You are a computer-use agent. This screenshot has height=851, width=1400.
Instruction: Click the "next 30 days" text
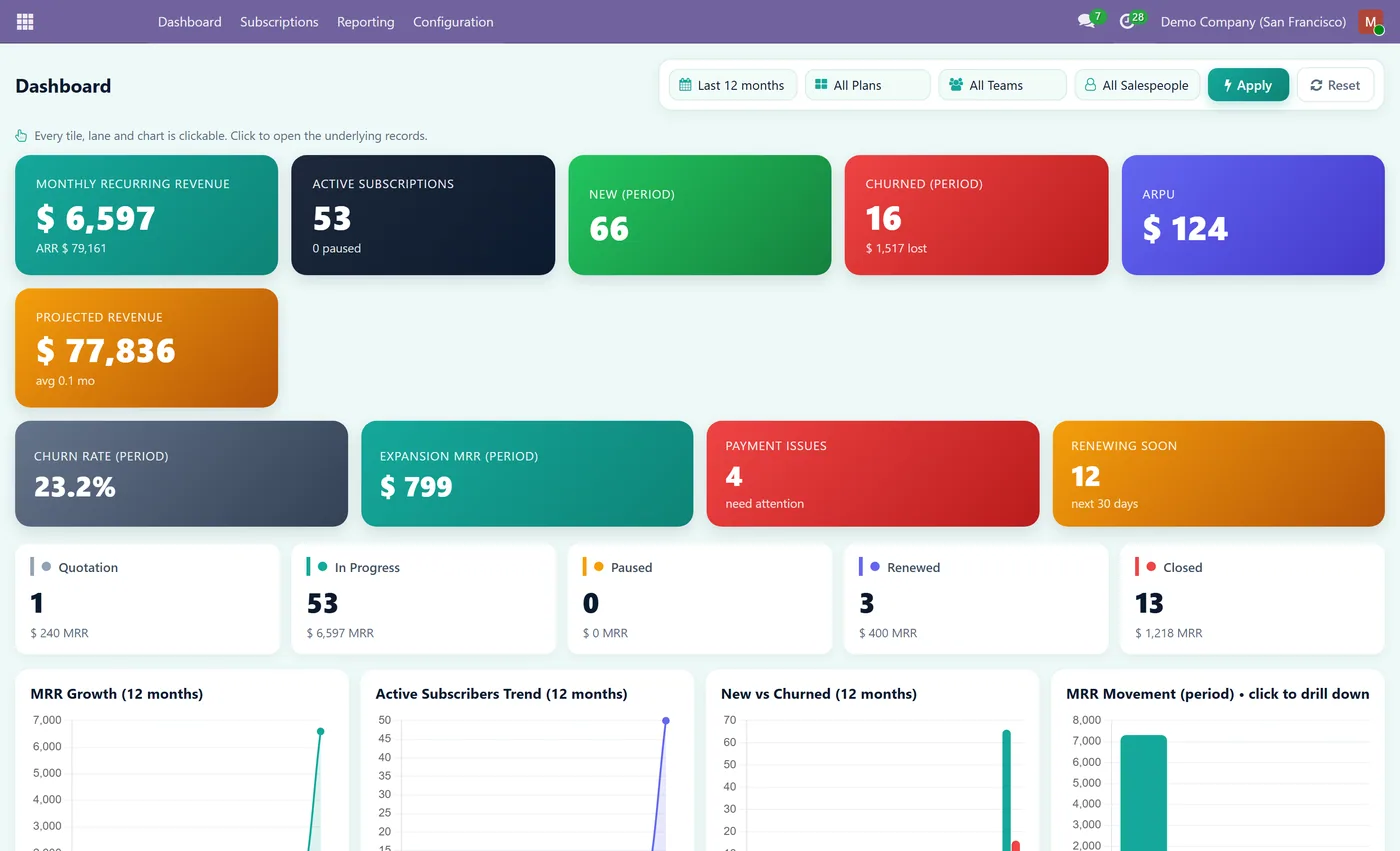click(1105, 504)
